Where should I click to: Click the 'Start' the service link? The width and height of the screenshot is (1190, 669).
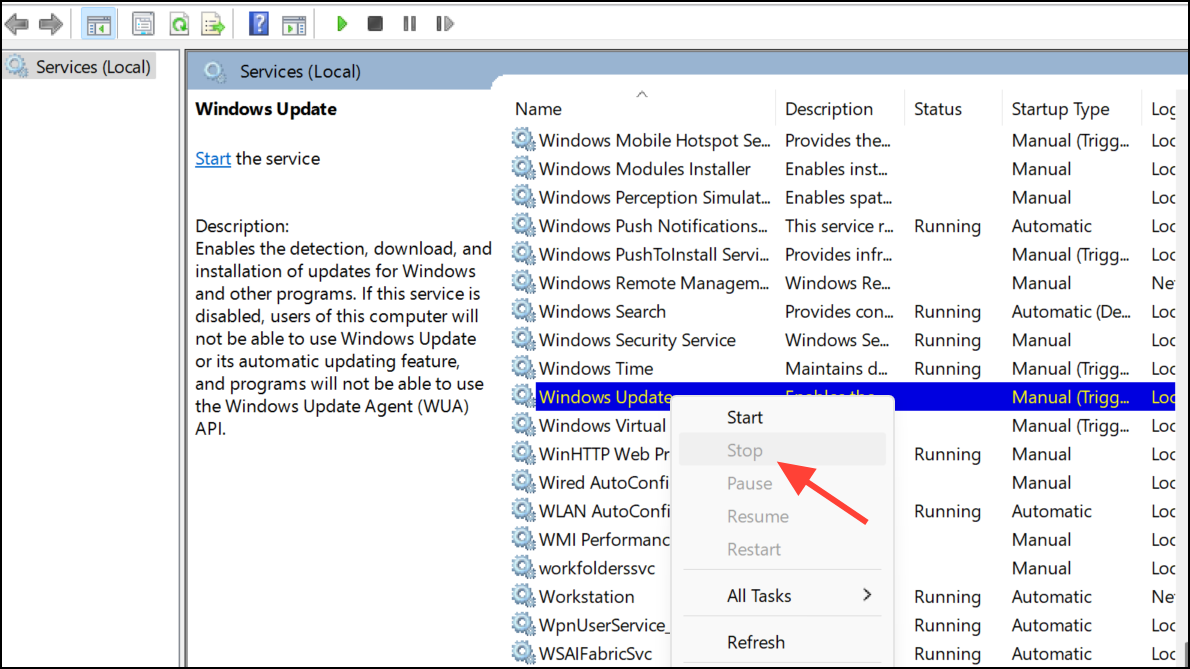click(x=212, y=159)
